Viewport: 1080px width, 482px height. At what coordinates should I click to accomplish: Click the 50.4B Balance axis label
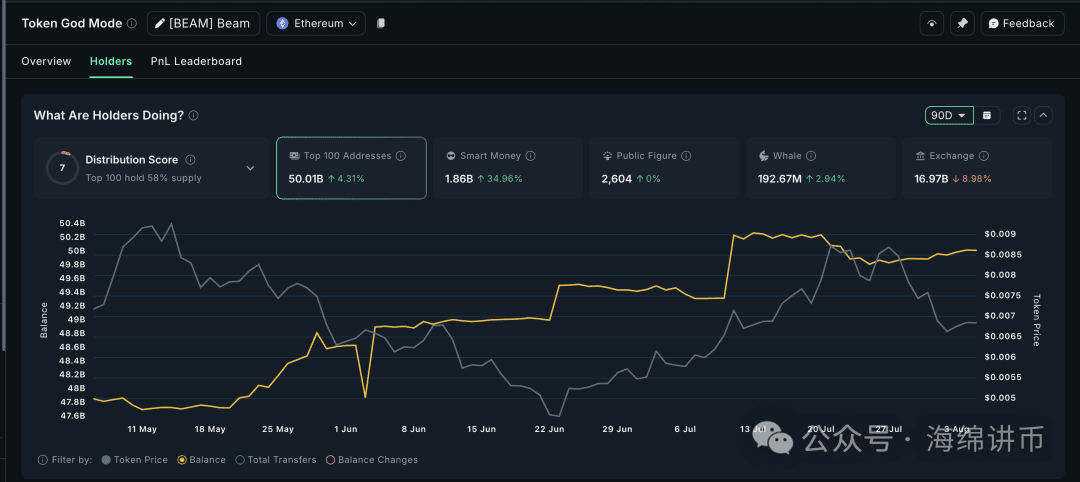72,223
